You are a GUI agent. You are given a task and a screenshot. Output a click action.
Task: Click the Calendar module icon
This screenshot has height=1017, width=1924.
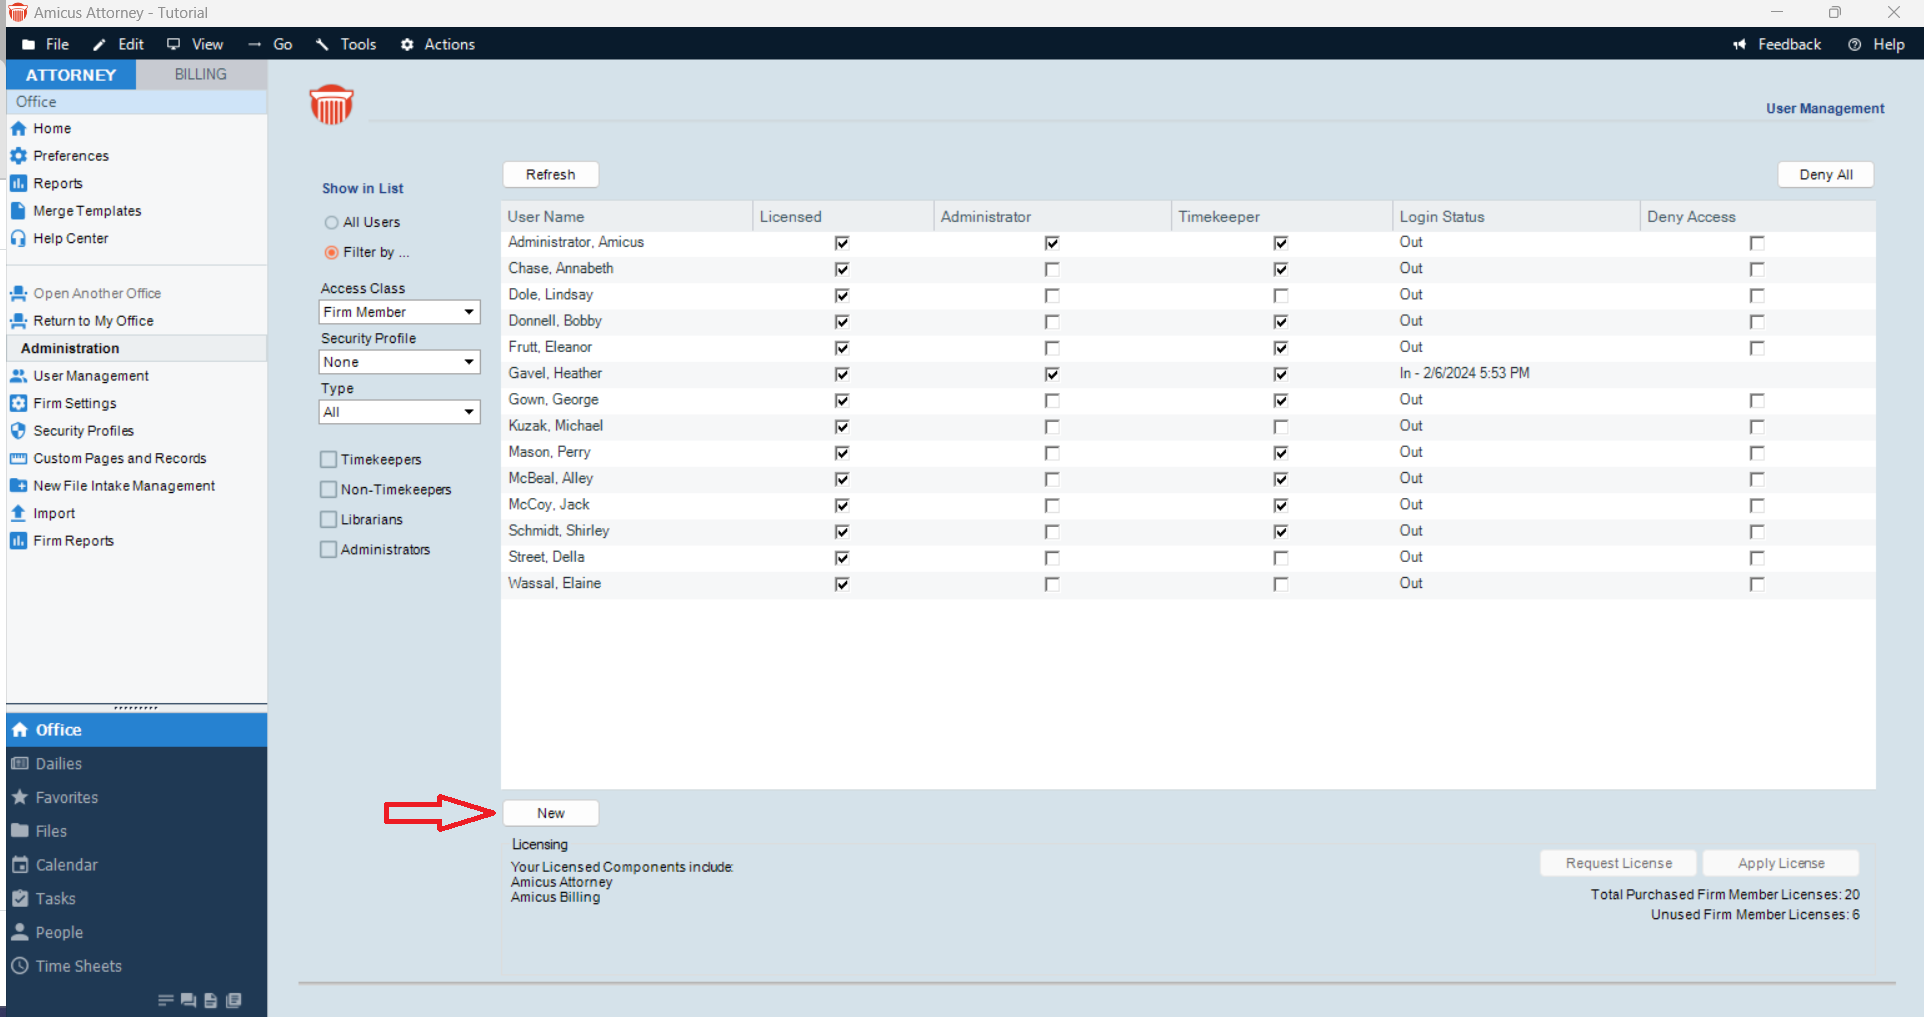point(20,865)
